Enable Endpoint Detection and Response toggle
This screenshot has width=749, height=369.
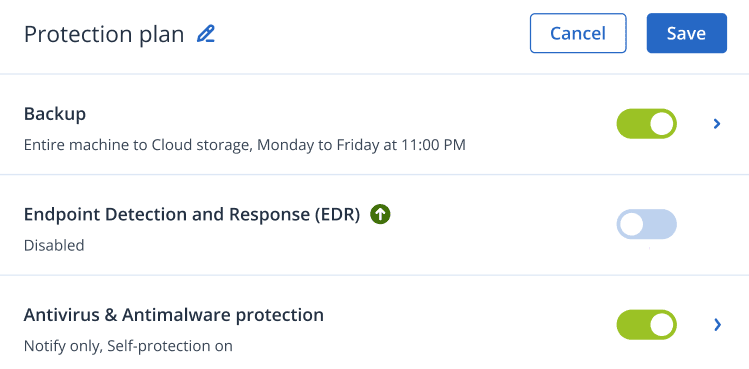646,224
